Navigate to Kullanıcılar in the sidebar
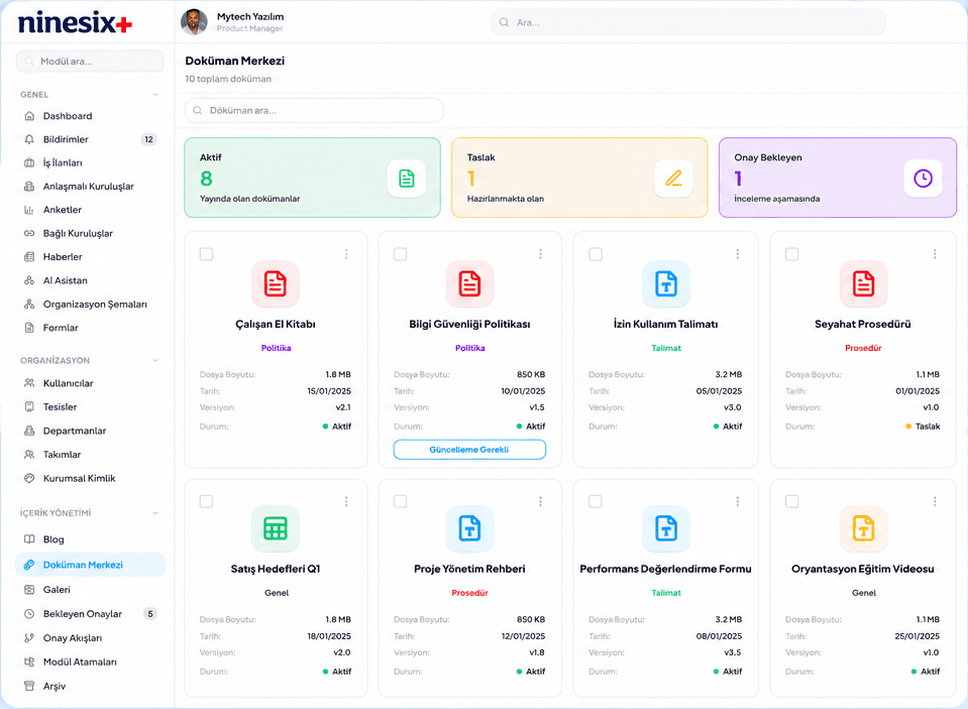 90,383
